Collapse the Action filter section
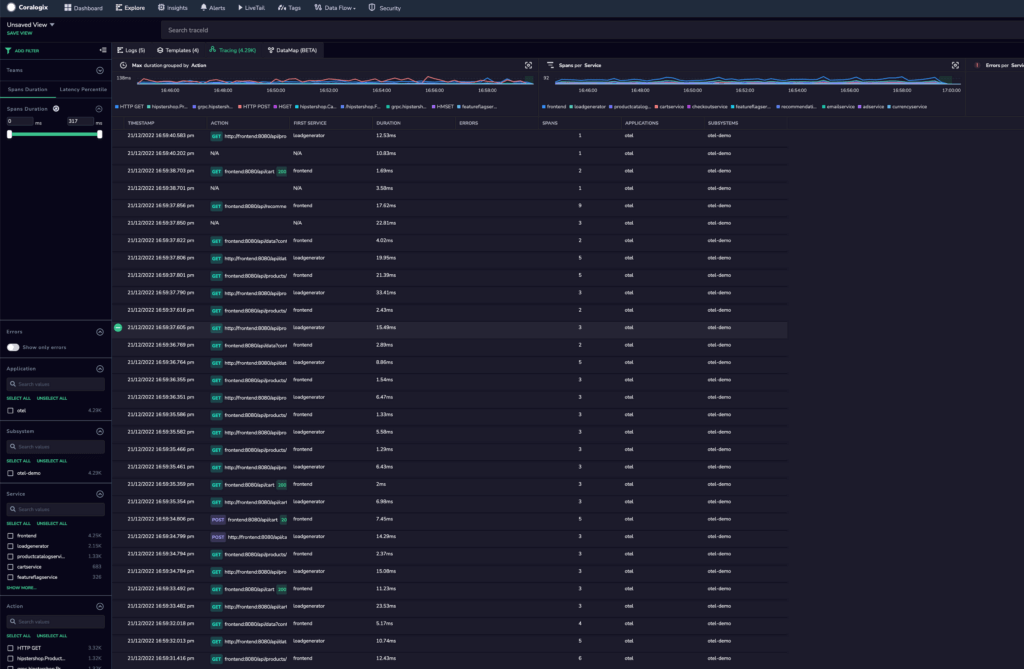 (x=100, y=607)
